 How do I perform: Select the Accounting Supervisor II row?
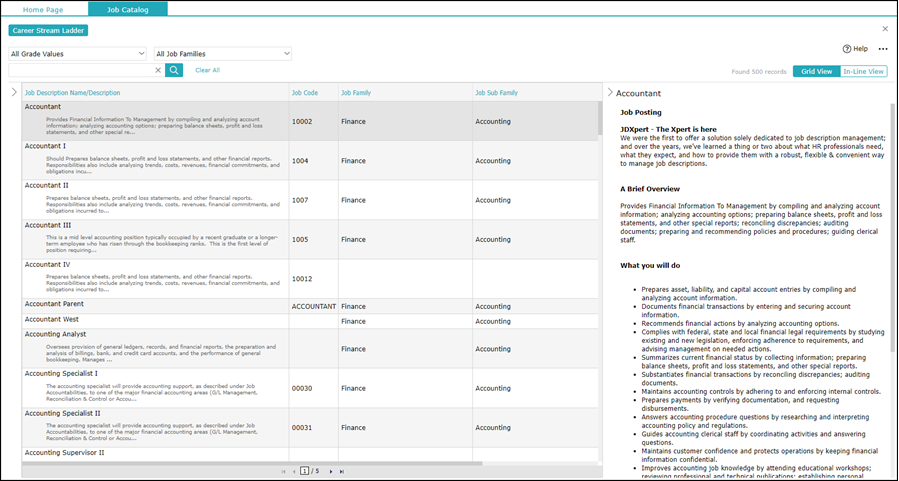click(310, 455)
